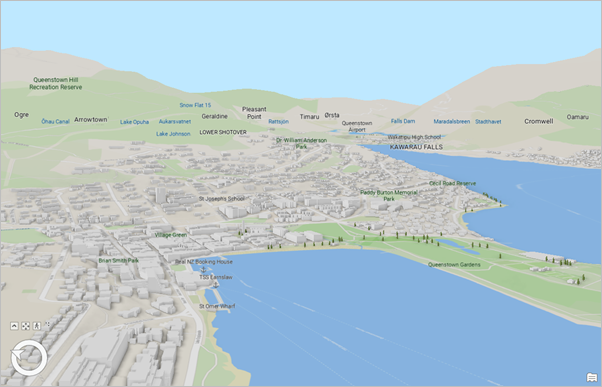Click the Ōhau Canal label
Image resolution: width=602 pixels, height=387 pixels.
[x=56, y=121]
